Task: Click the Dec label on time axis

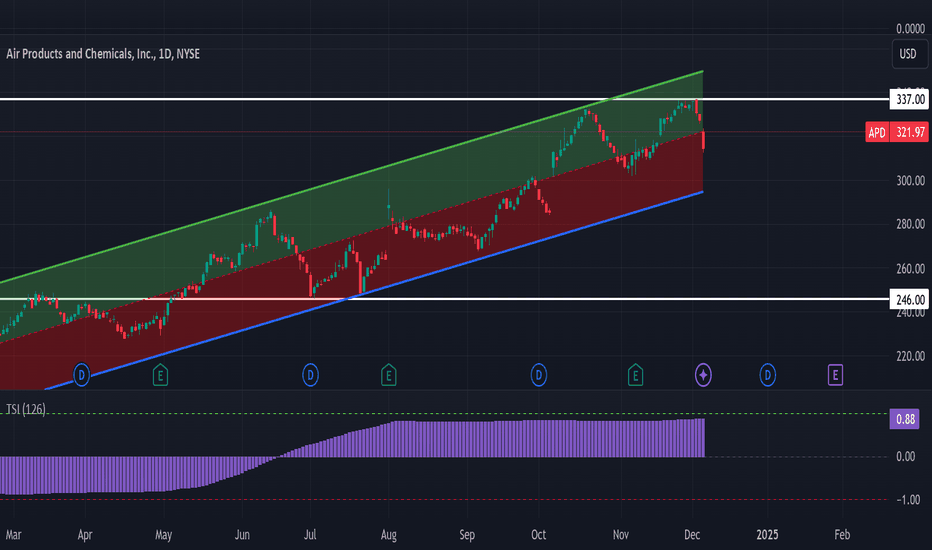Action: pos(692,535)
